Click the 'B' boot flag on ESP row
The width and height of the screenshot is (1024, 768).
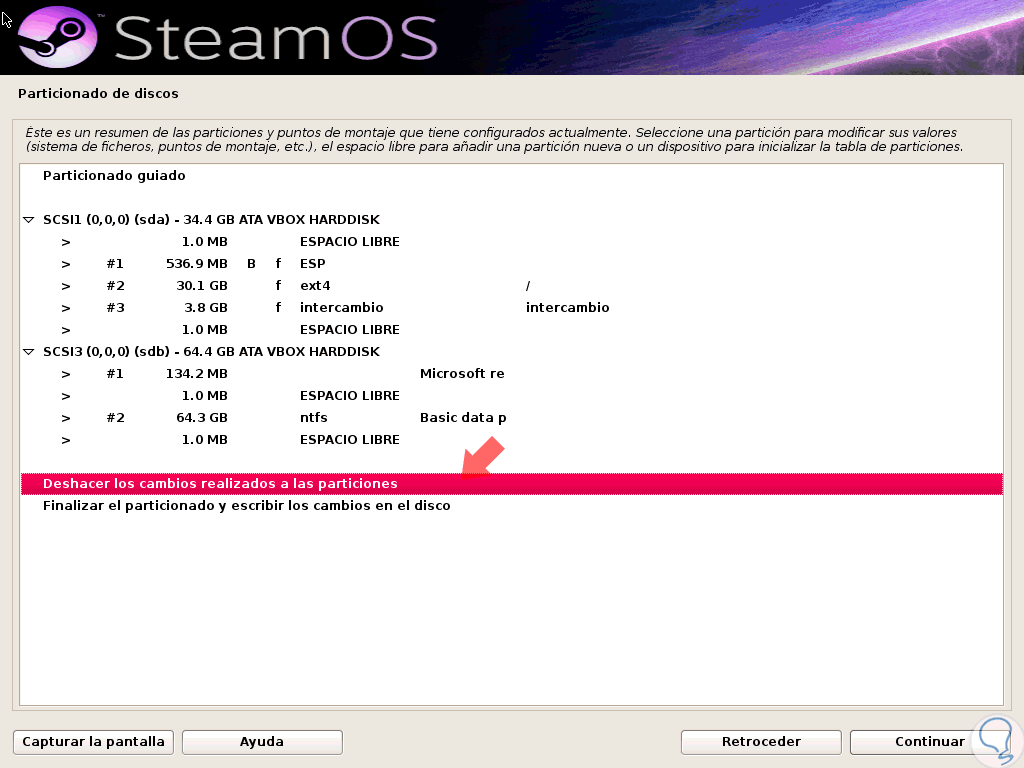click(251, 264)
